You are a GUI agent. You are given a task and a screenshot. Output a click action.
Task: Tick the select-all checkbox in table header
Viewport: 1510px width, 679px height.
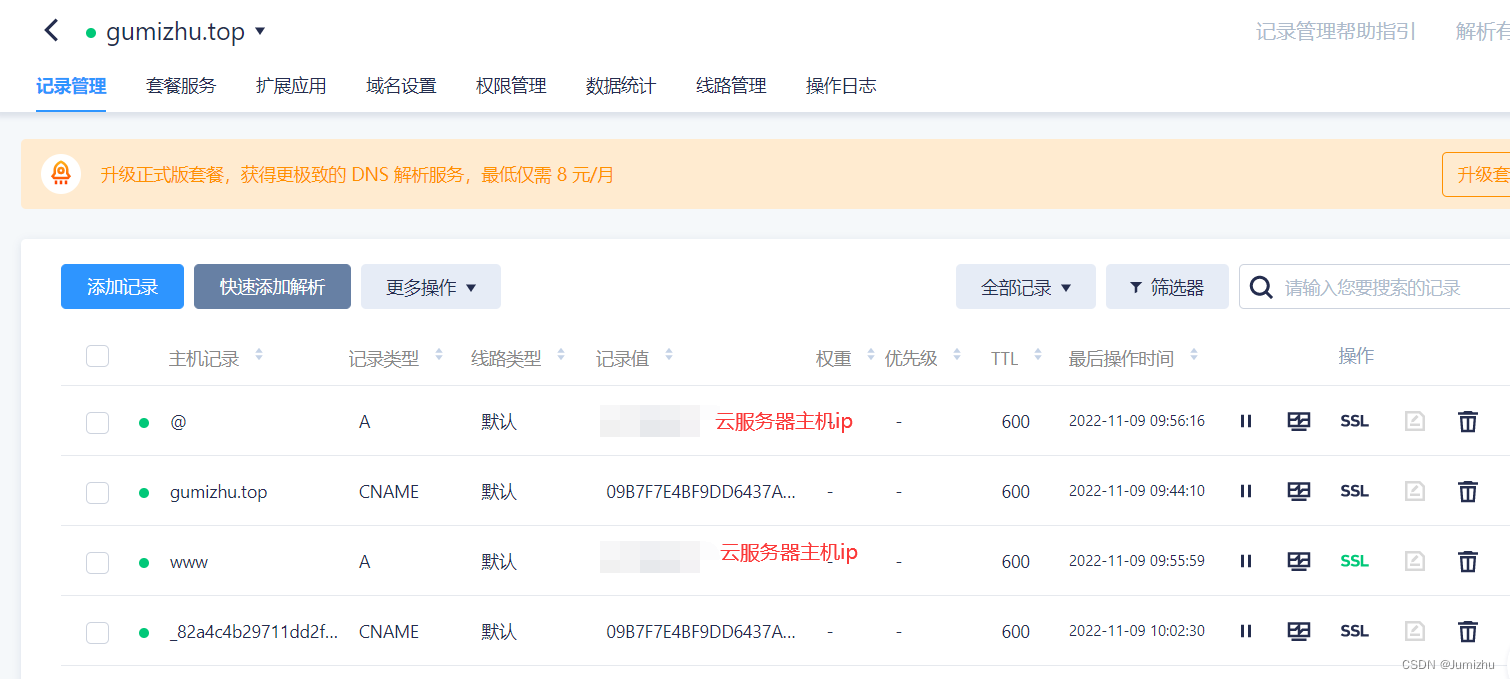[x=97, y=355]
